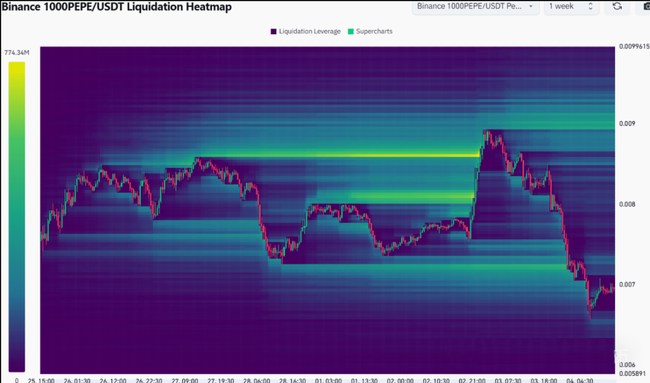Click the 774.34M scale maximum label

17,53
